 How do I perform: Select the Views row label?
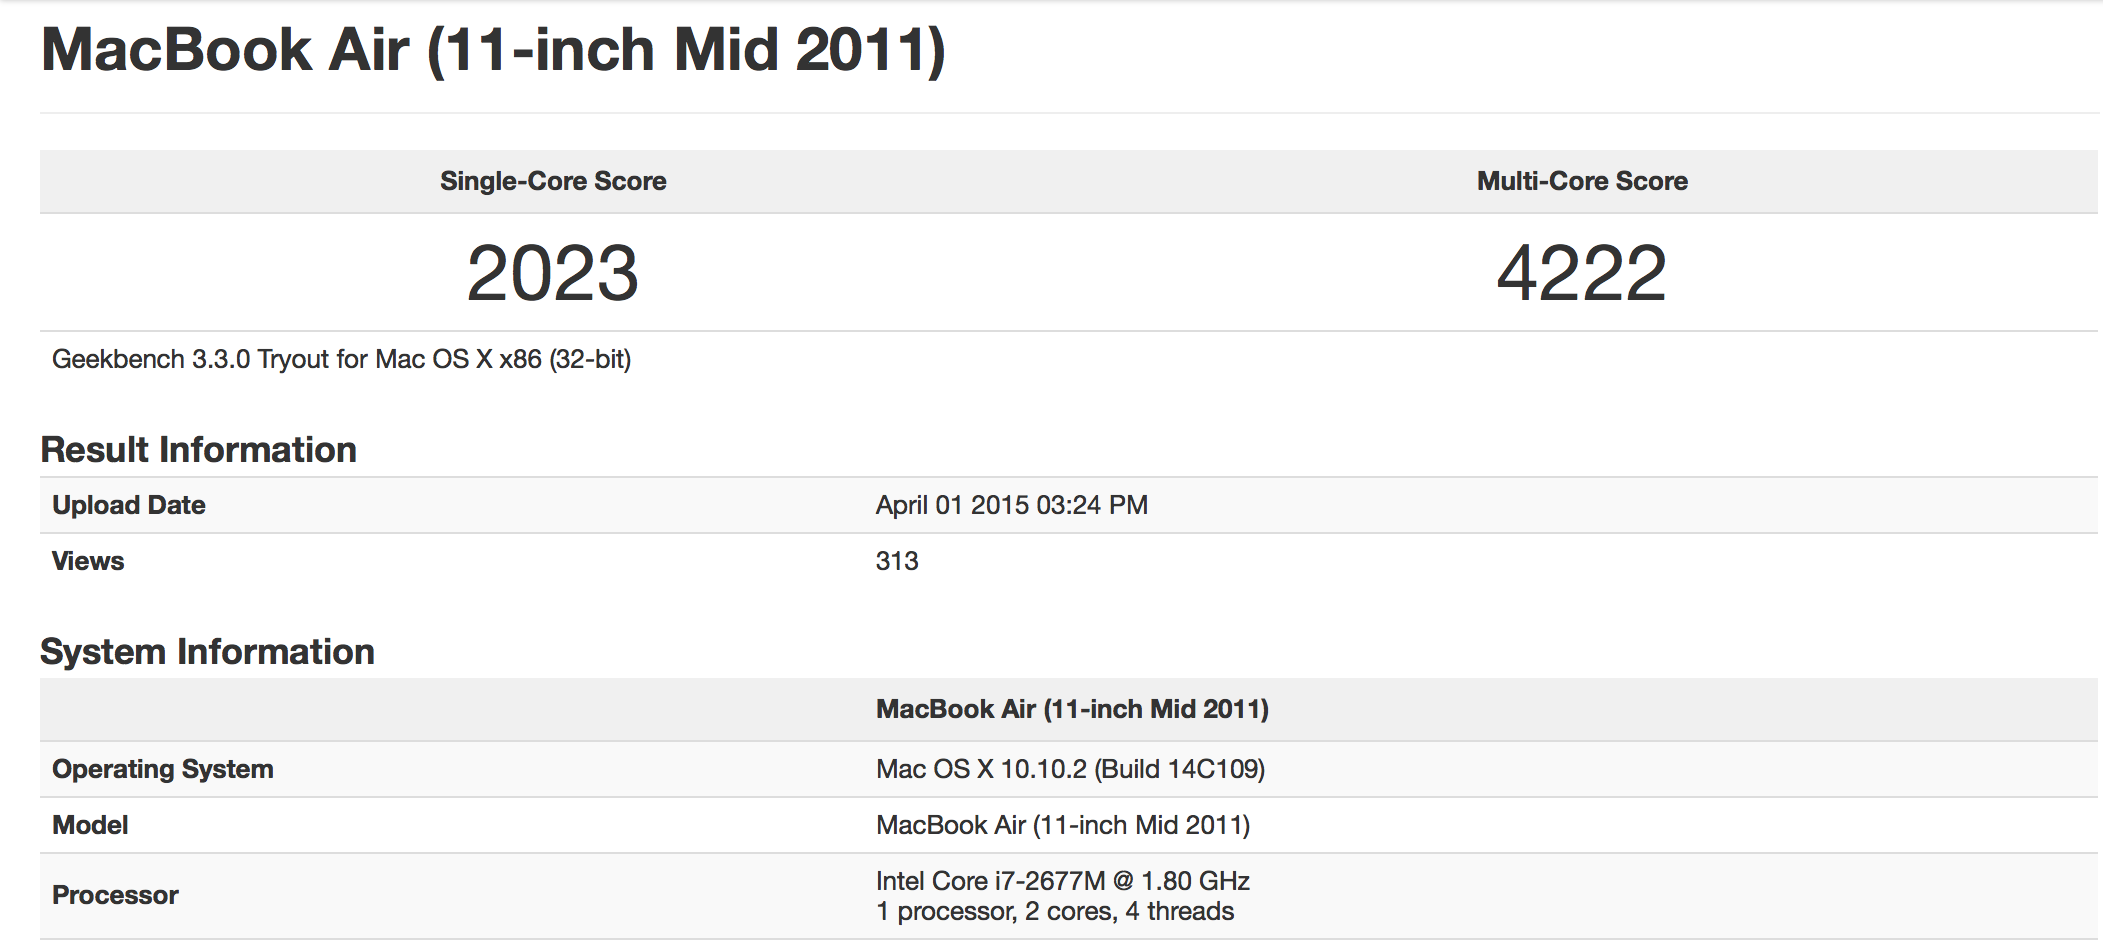pos(88,561)
